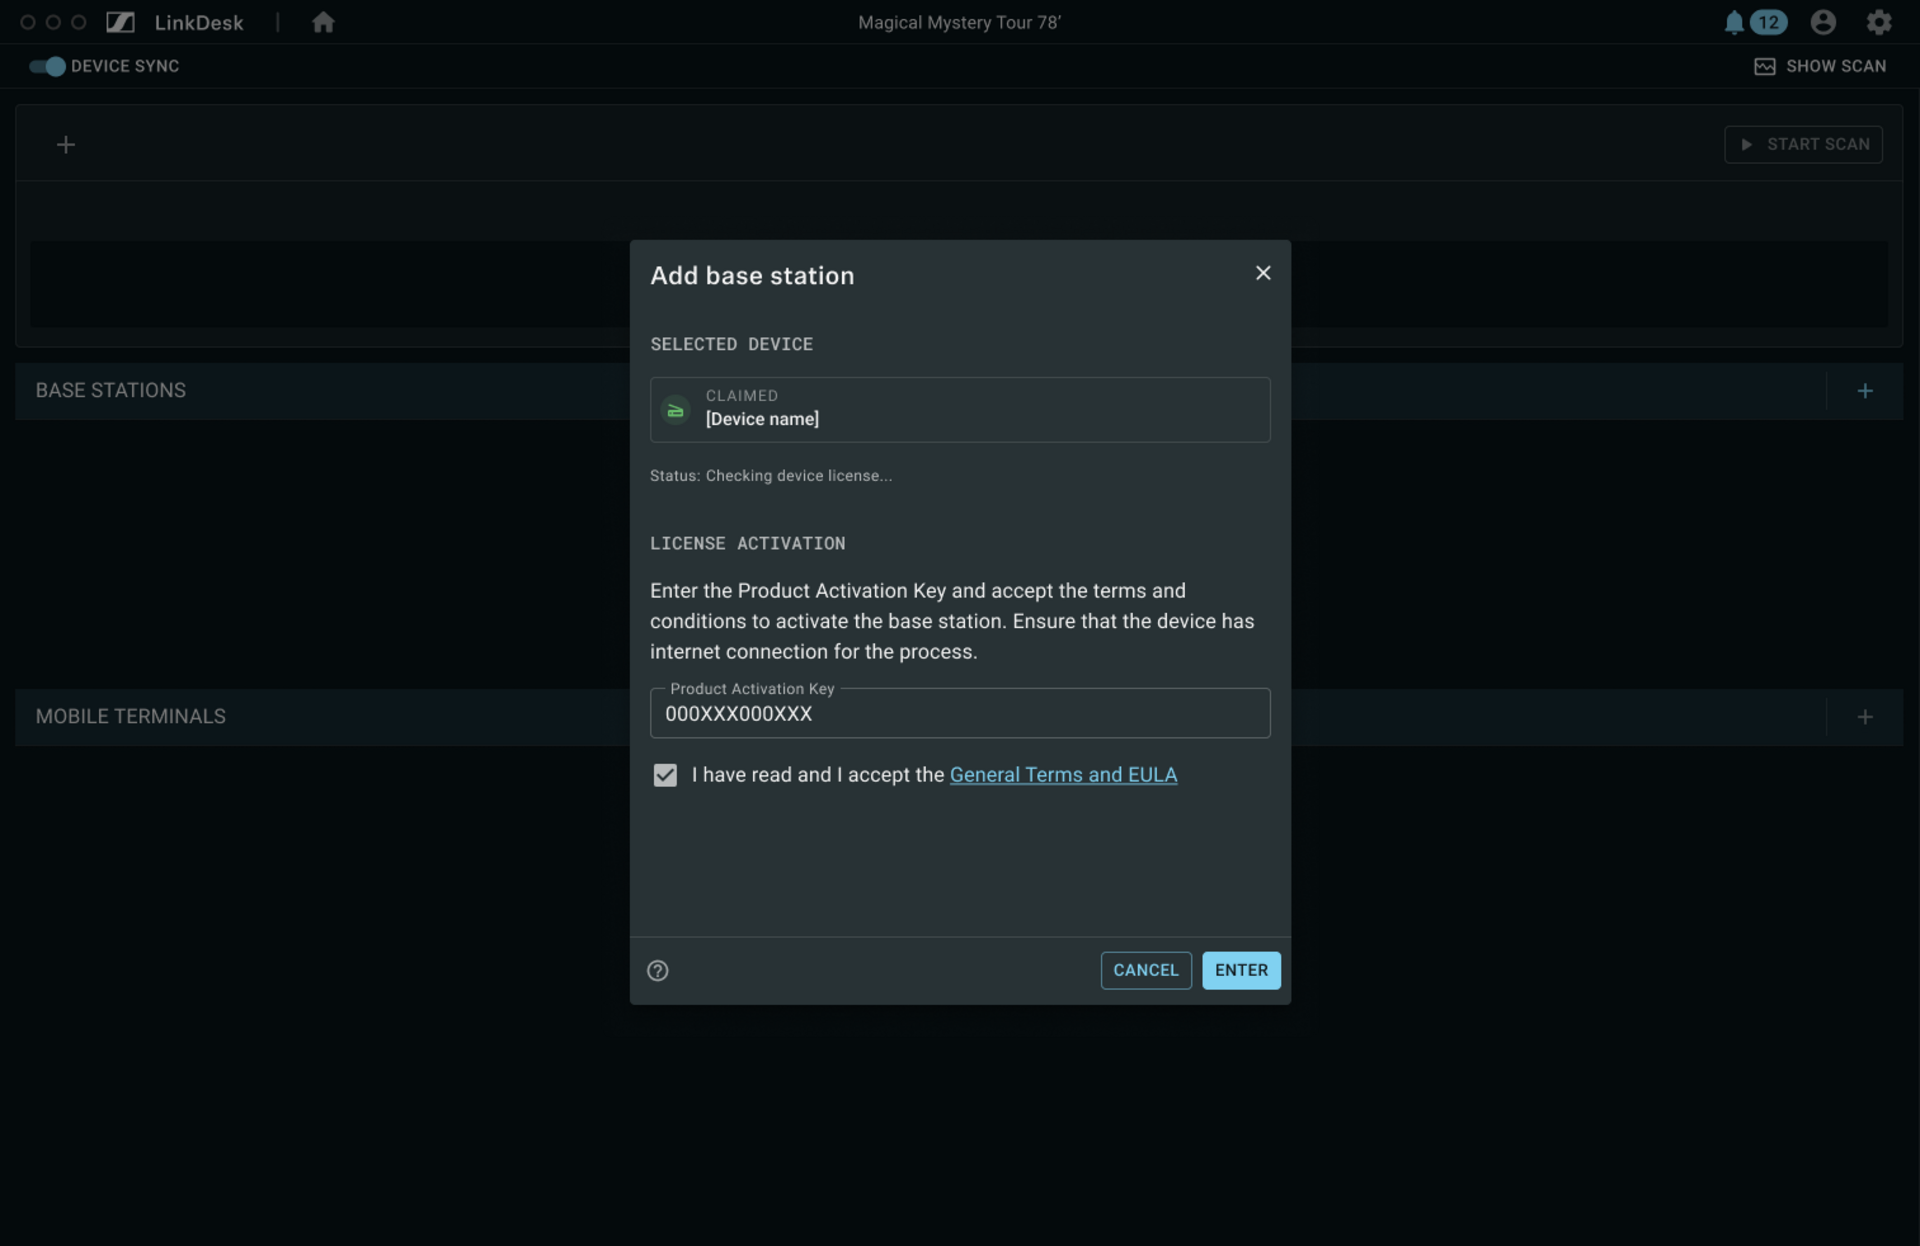Click the LinkDesk logo icon
1920x1246 pixels.
click(x=120, y=22)
